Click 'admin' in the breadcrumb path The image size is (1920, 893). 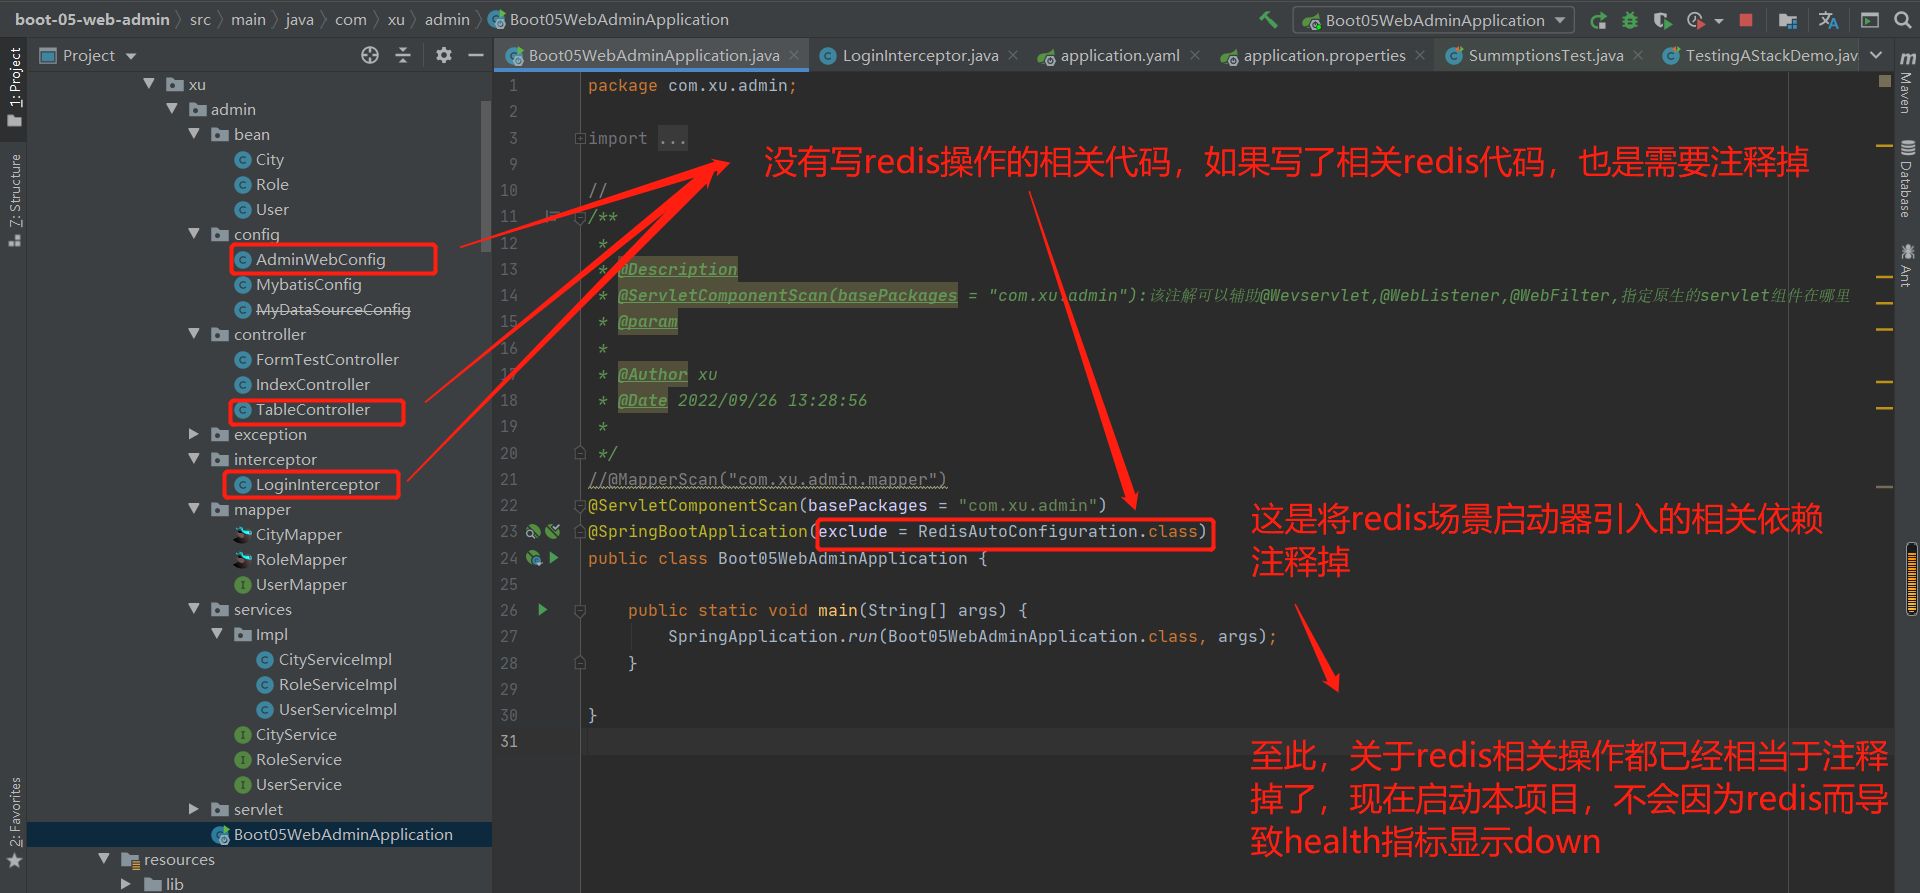pyautogui.click(x=447, y=19)
